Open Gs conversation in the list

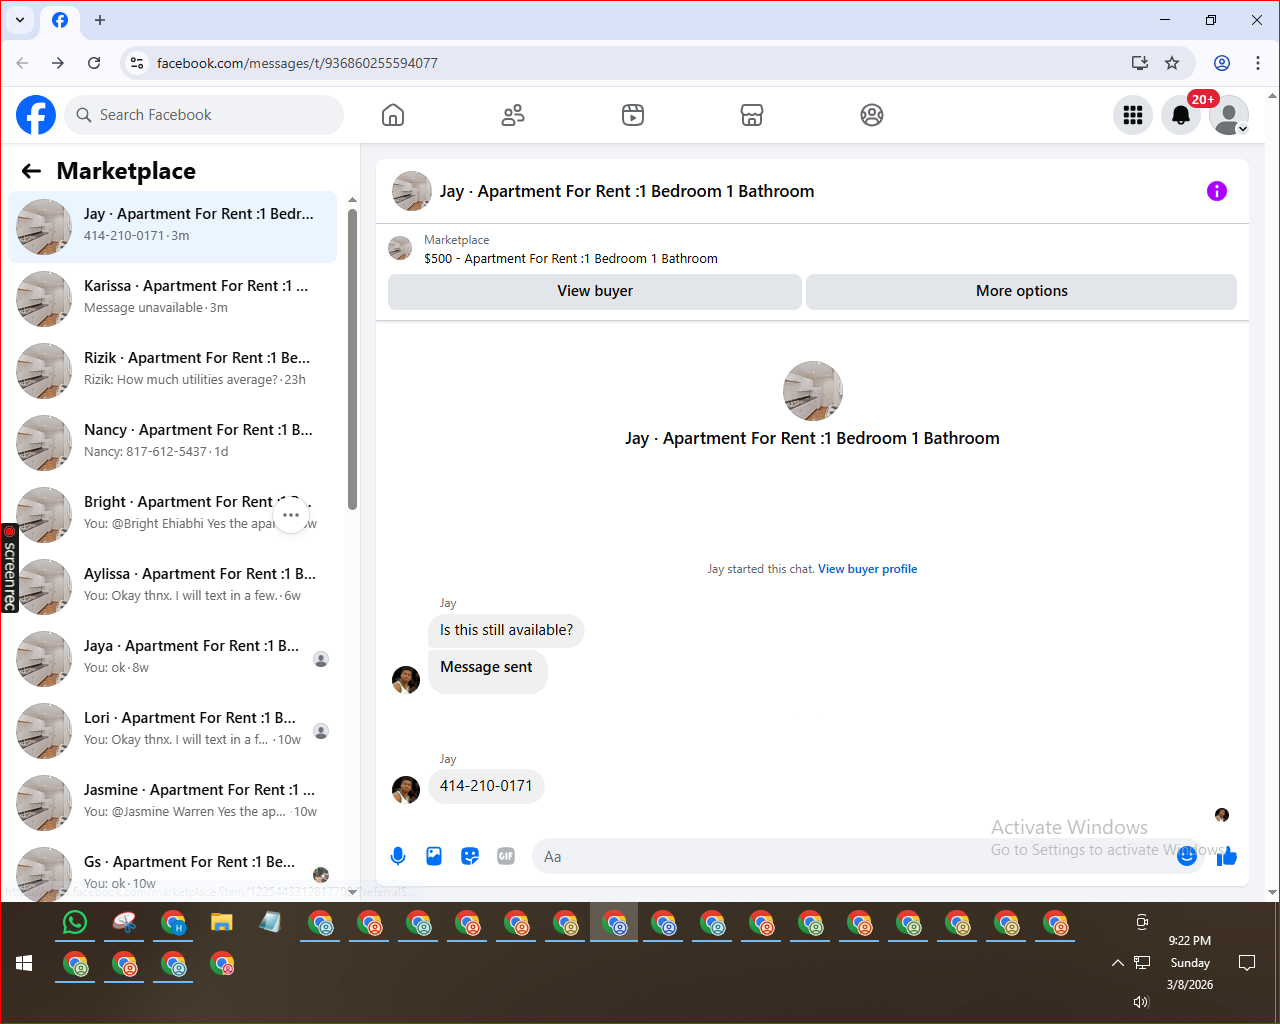(x=172, y=872)
